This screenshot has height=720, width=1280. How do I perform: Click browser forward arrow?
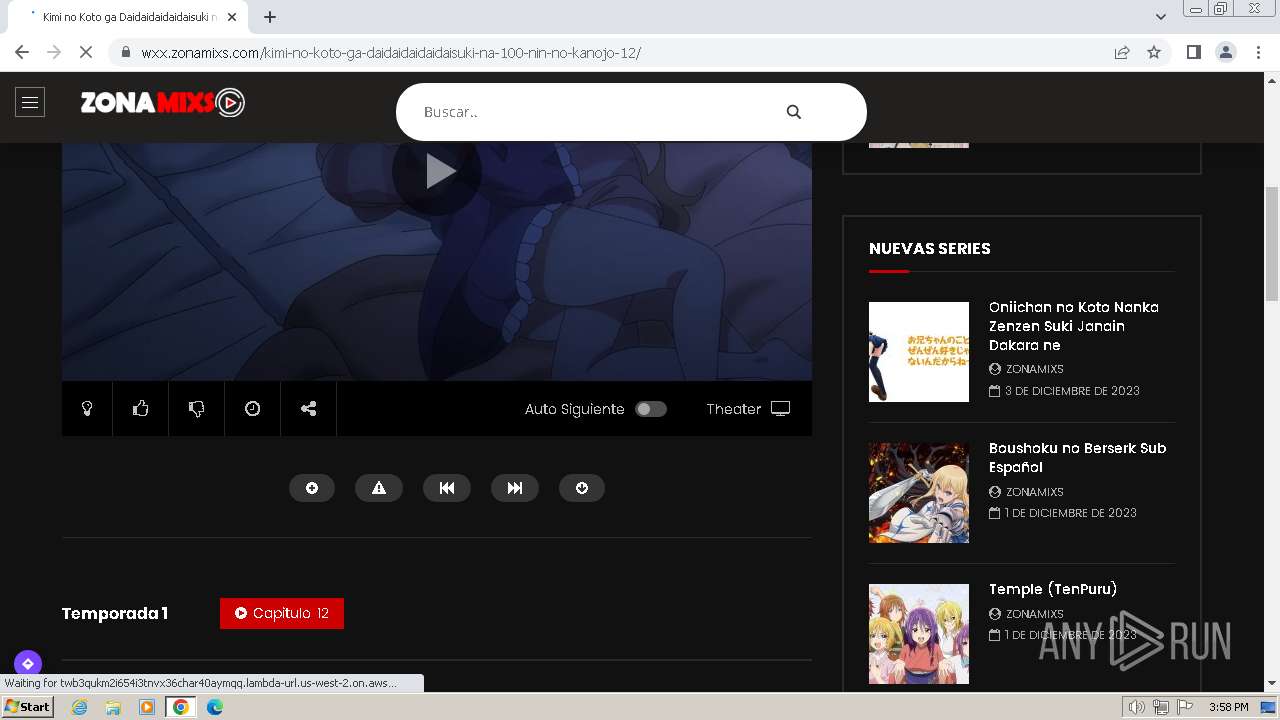pyautogui.click(x=54, y=52)
